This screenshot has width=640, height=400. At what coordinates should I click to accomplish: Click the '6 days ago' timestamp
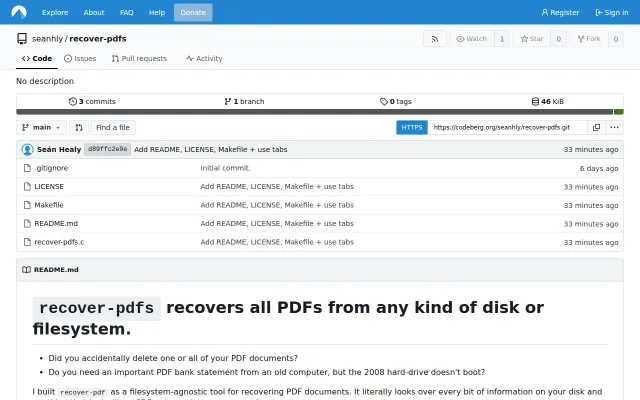coord(599,168)
